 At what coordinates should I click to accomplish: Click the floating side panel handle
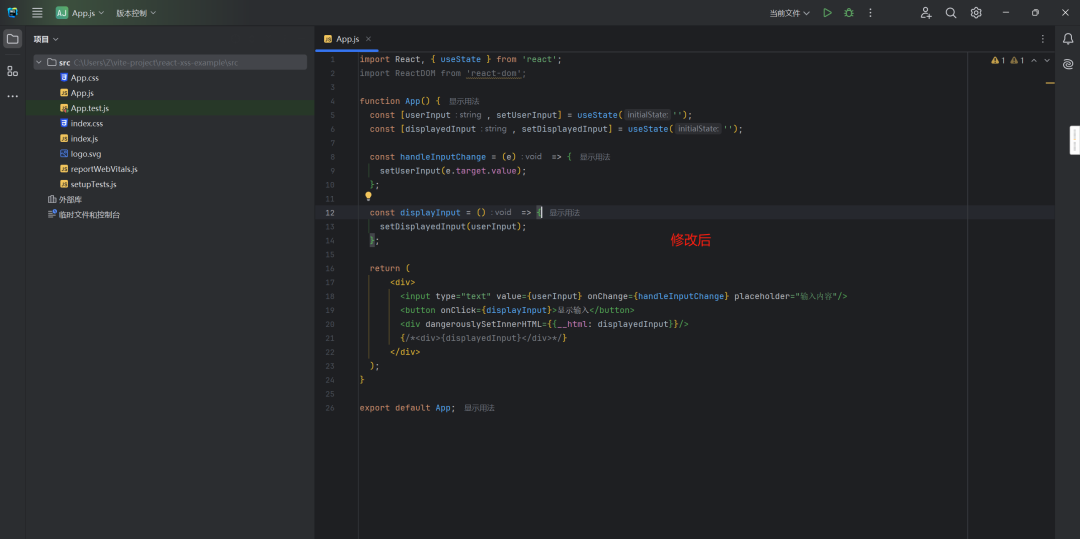pos(1074,140)
